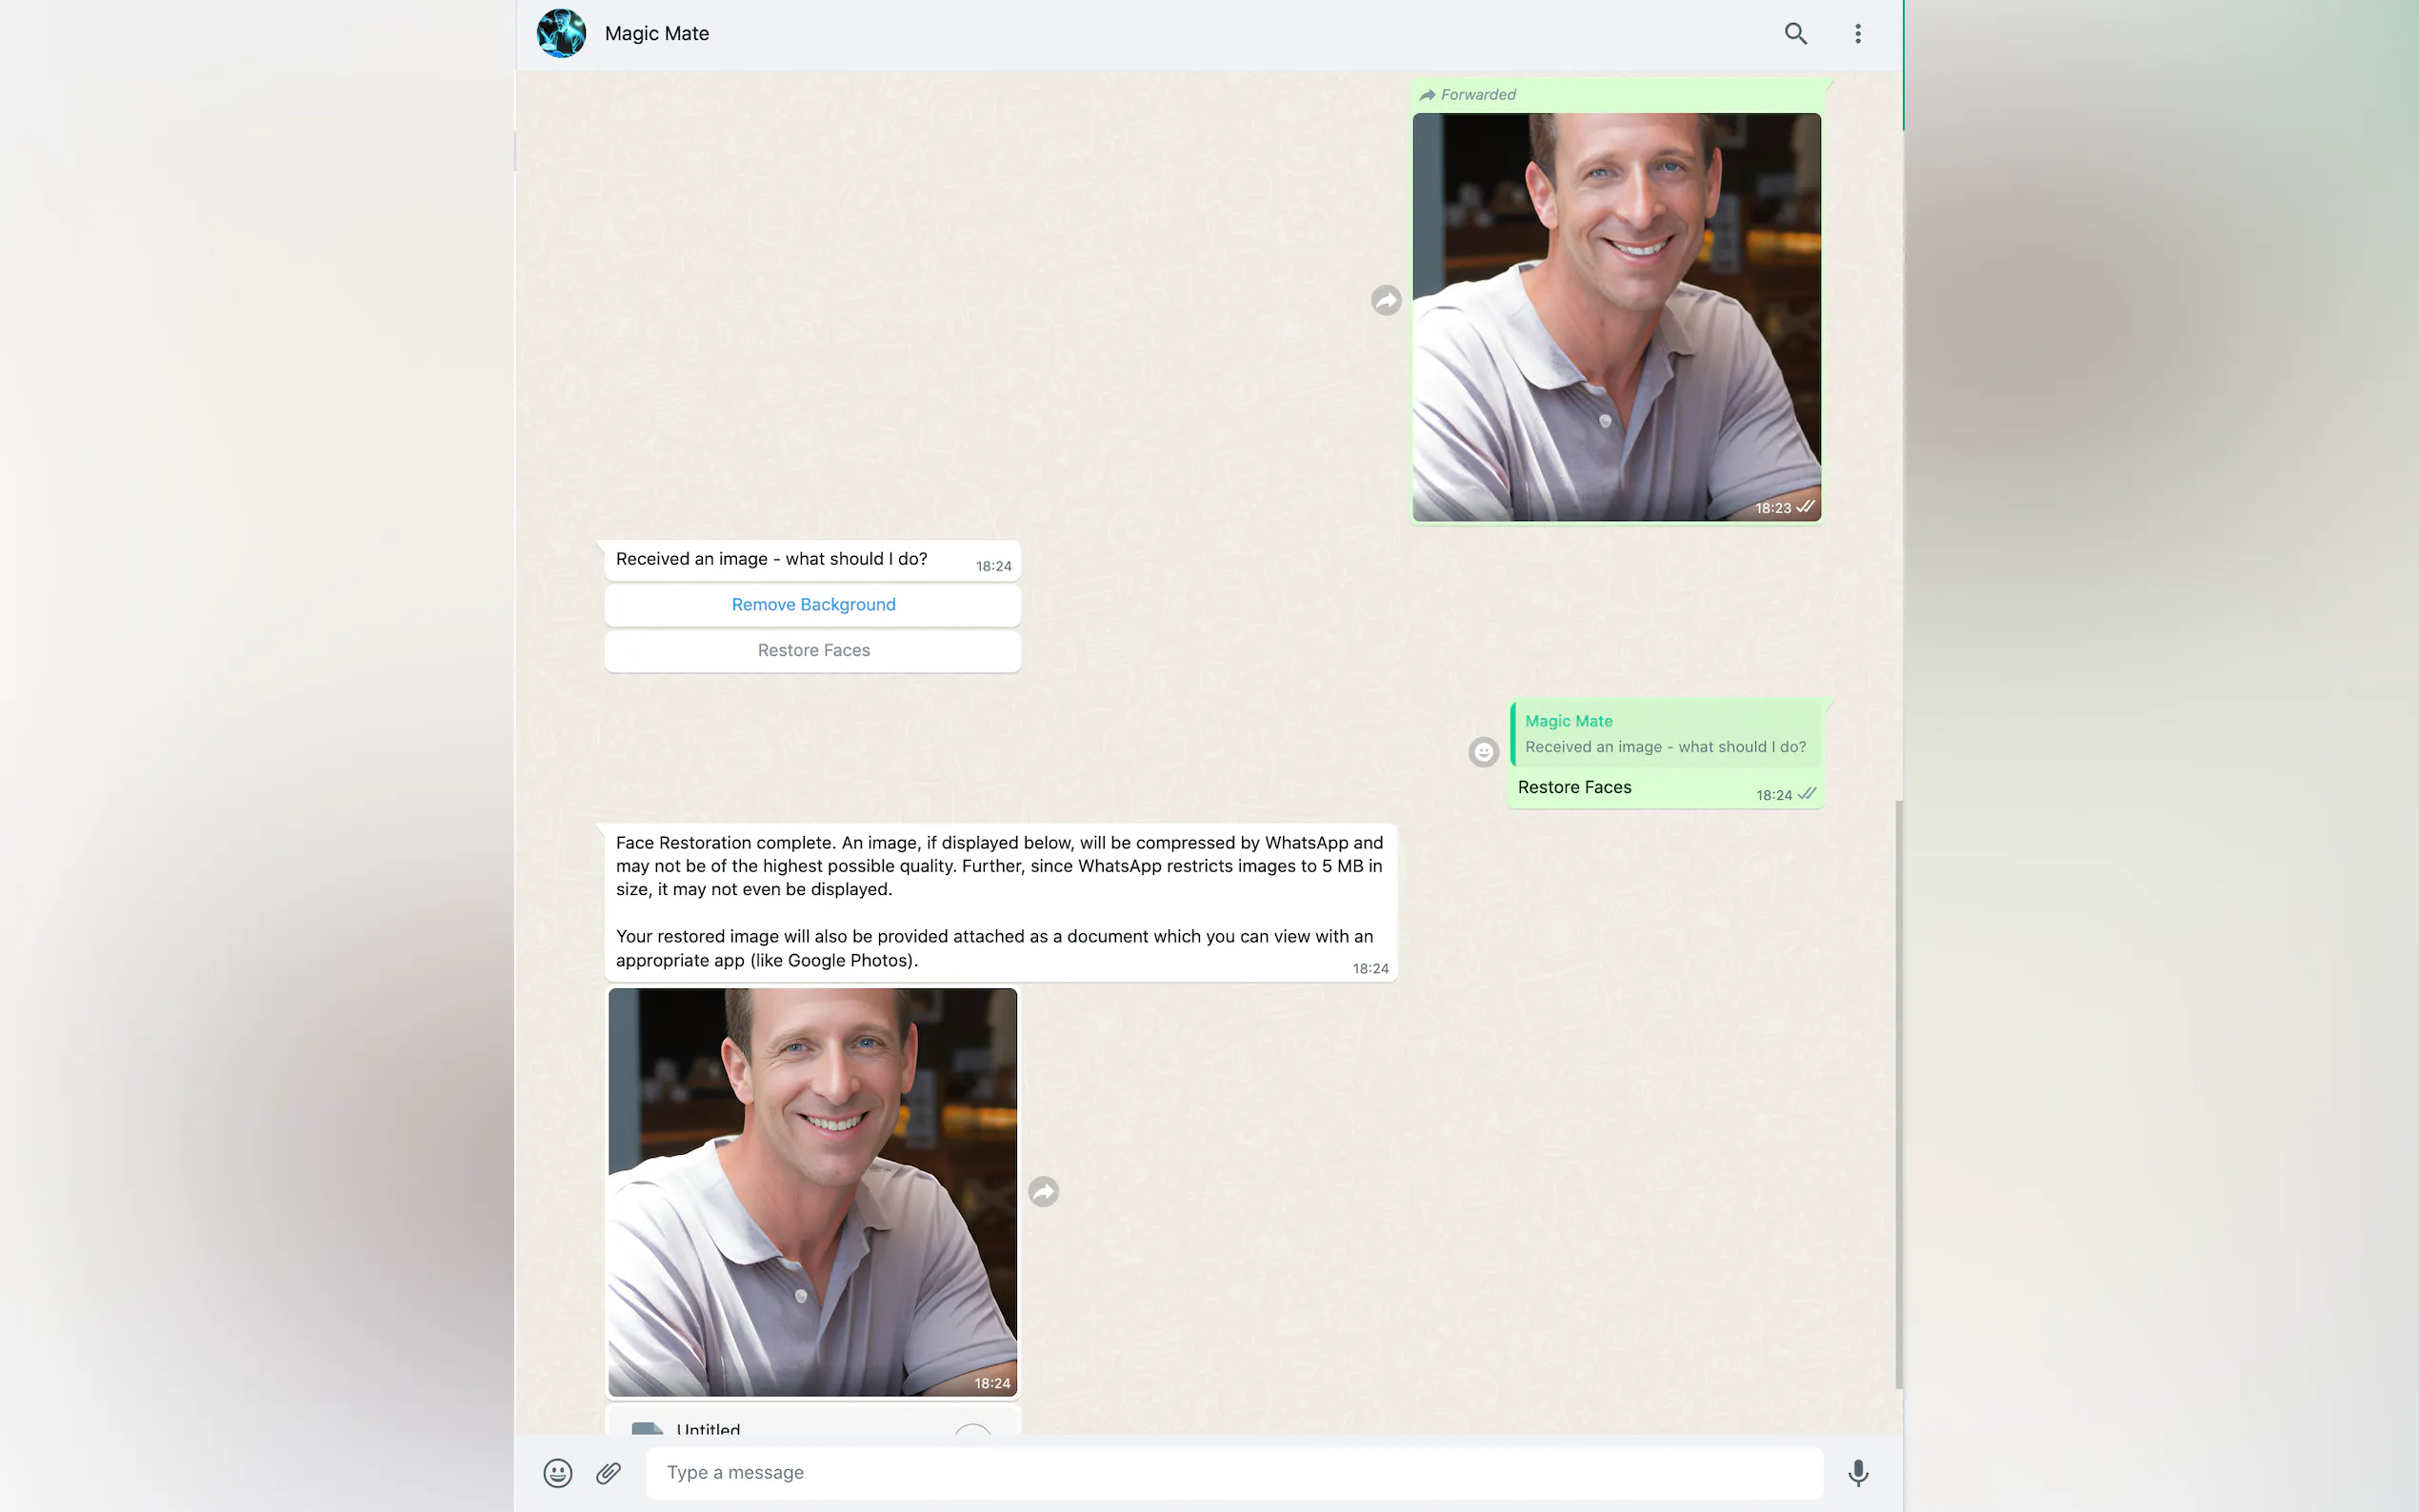React with emoji to Restore Faces reply
Viewport: 2419px width, 1512px height.
click(1483, 752)
